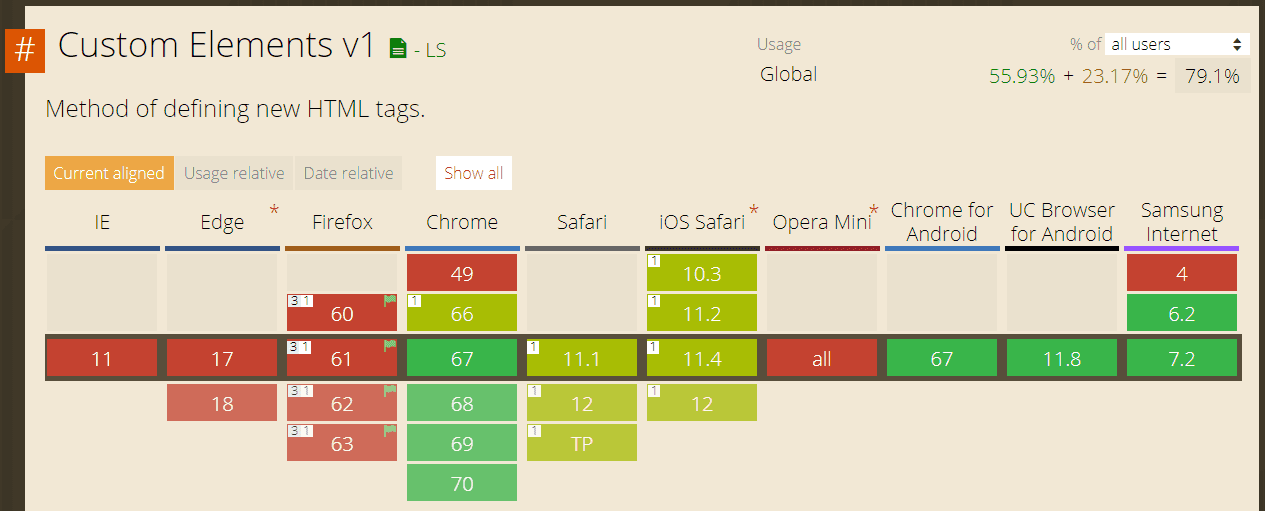The height and width of the screenshot is (511, 1265).
Task: Open the green spec document icon
Action: tap(398, 47)
